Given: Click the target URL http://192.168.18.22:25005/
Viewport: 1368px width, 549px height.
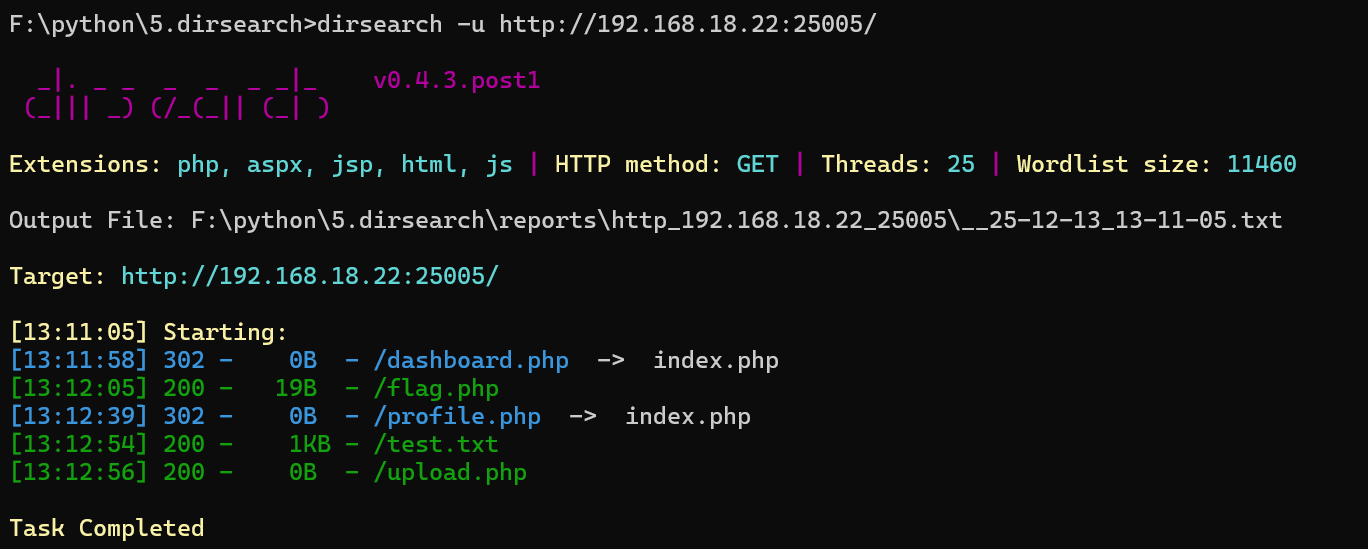Looking at the screenshot, I should pos(309,276).
